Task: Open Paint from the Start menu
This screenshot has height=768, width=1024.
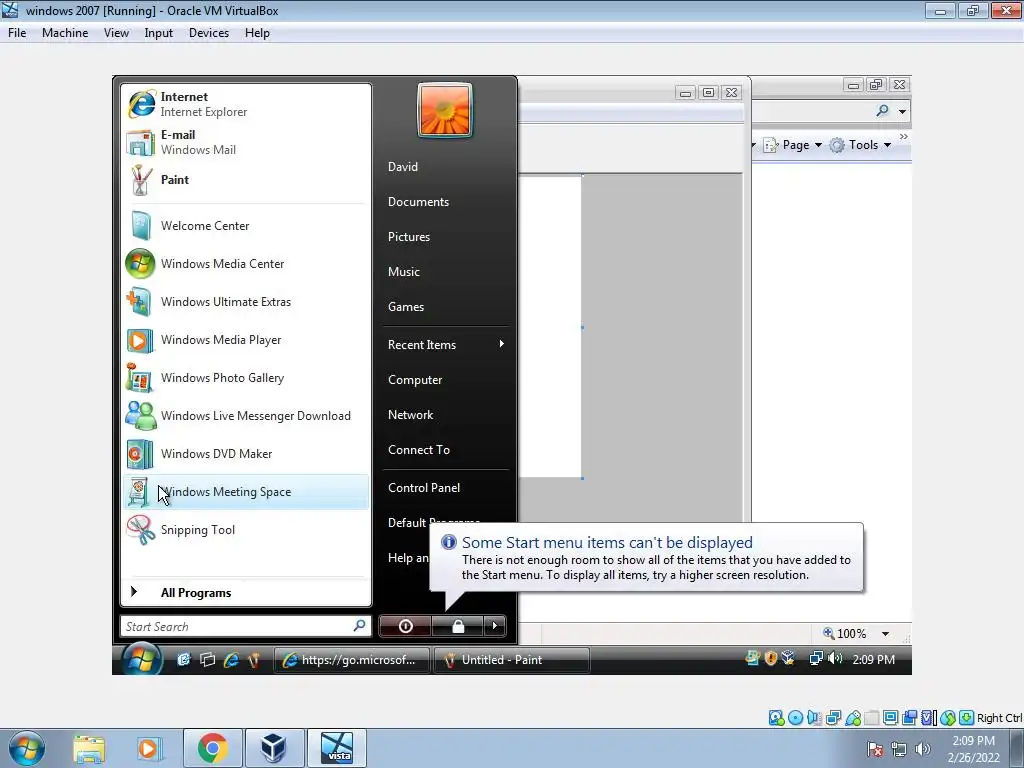Action: point(246,180)
